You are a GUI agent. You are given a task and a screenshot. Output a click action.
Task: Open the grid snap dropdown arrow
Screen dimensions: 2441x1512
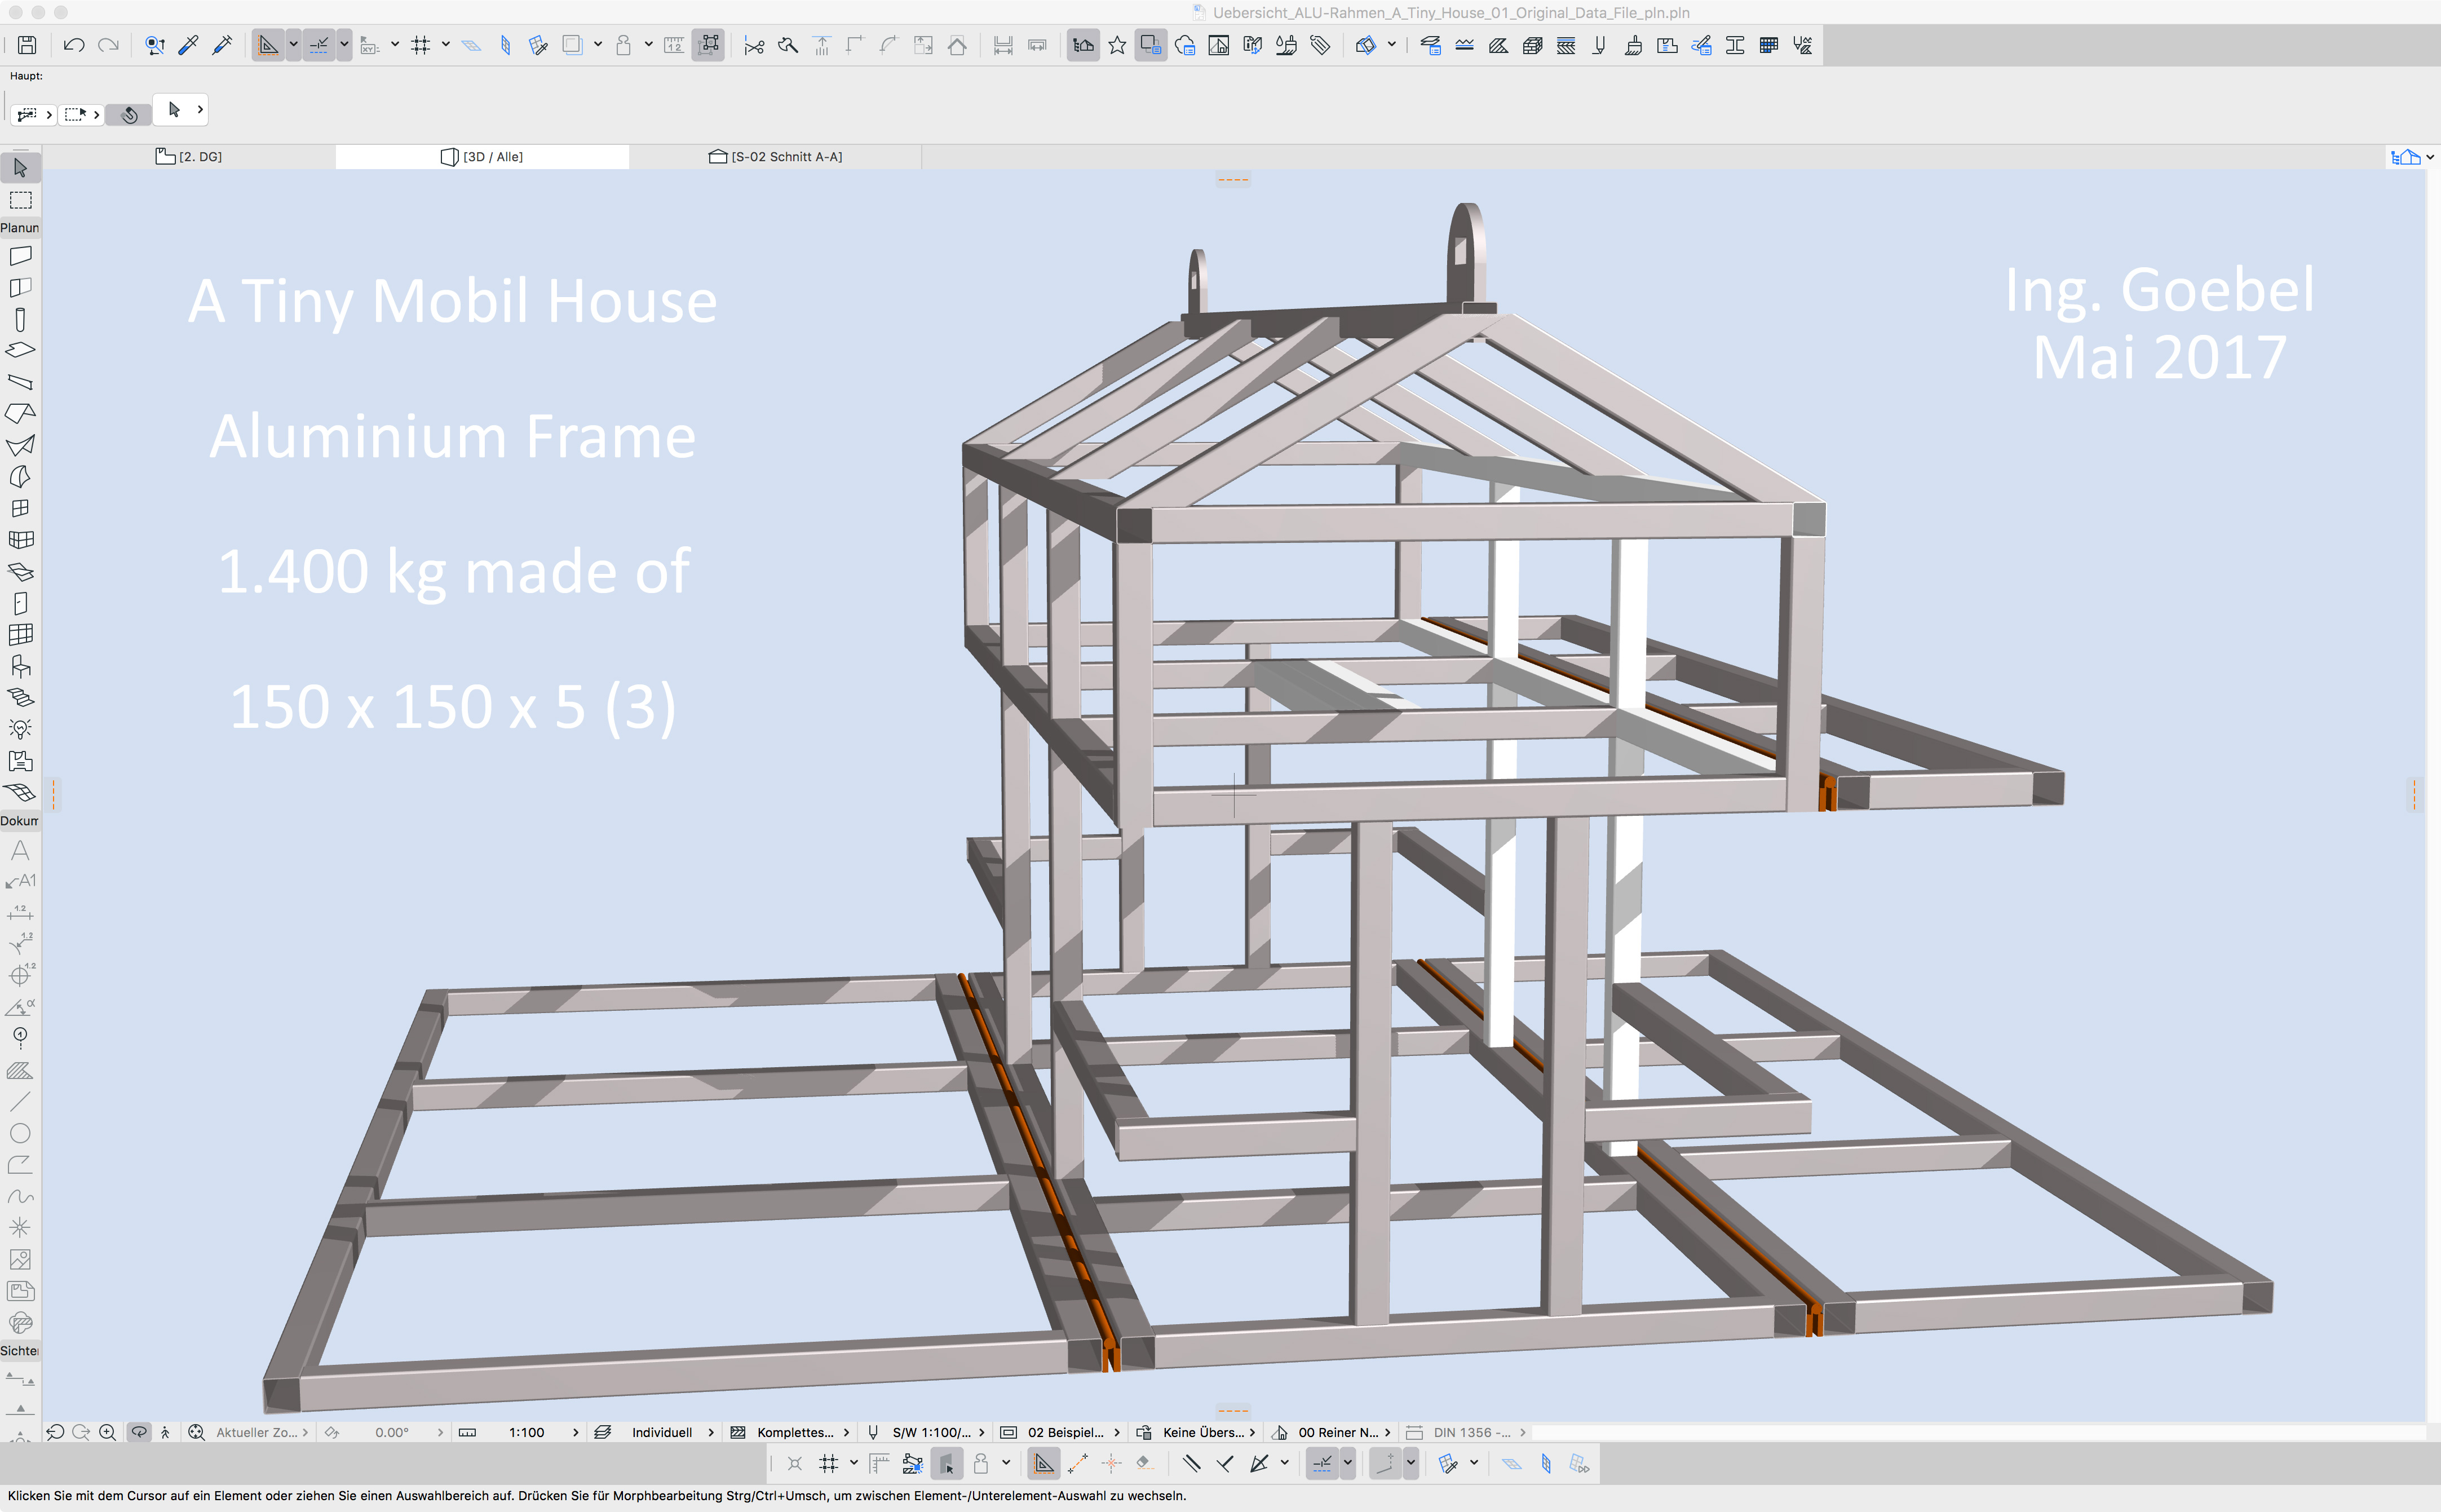coord(446,45)
